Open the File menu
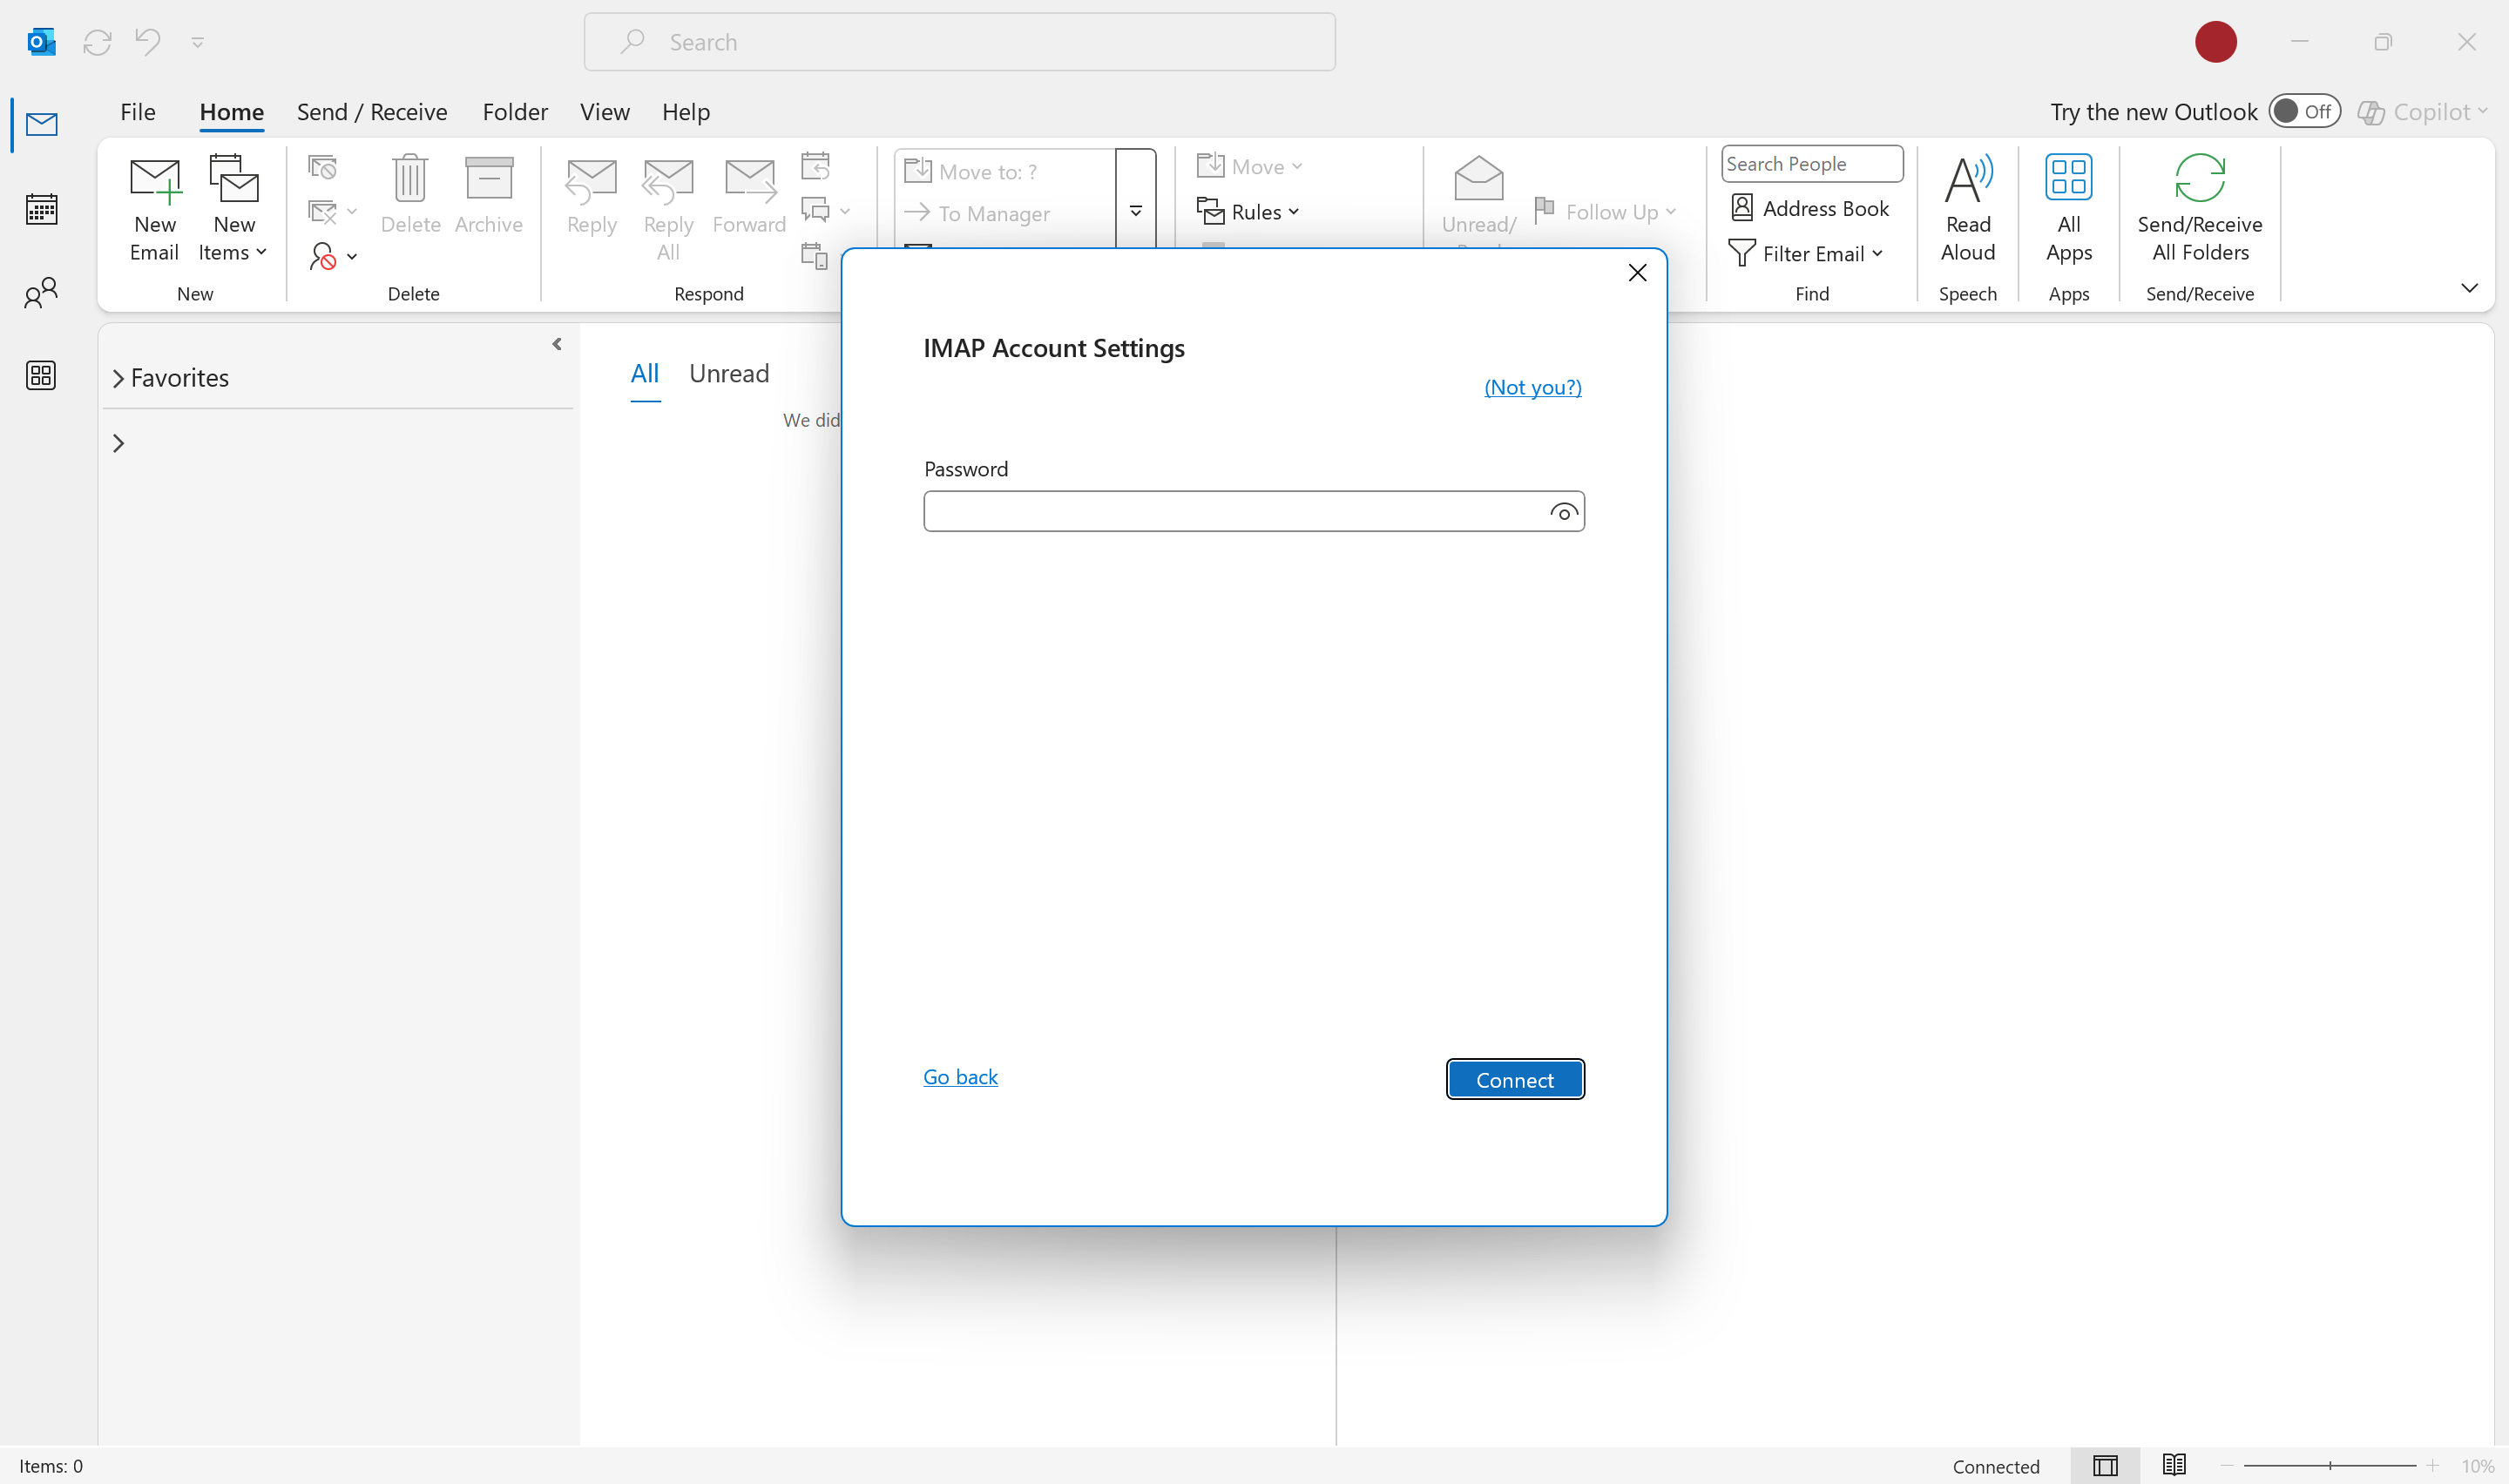Viewport: 2509px width, 1484px height. [138, 112]
